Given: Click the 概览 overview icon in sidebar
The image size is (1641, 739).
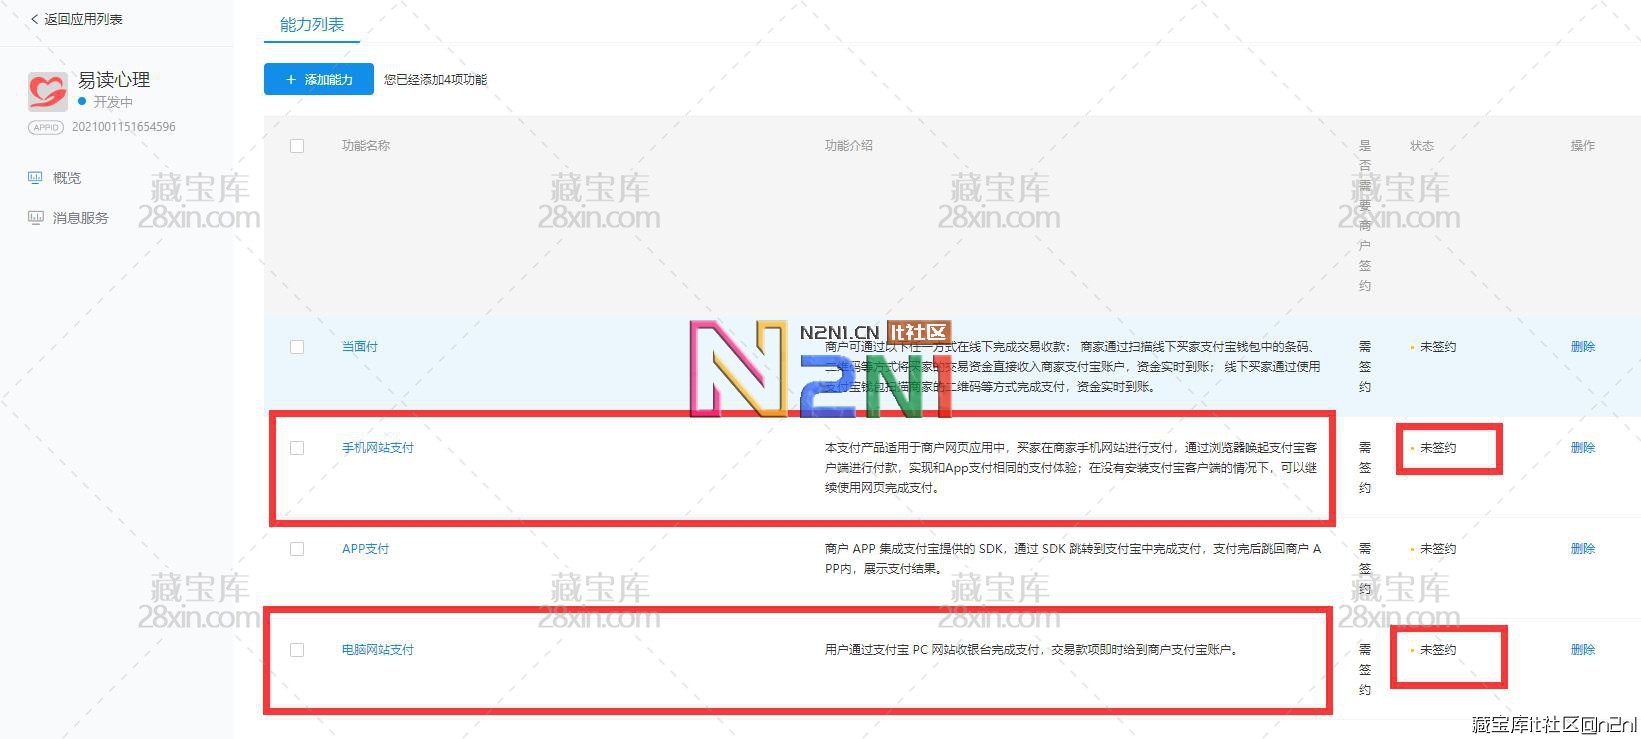Looking at the screenshot, I should click(35, 178).
